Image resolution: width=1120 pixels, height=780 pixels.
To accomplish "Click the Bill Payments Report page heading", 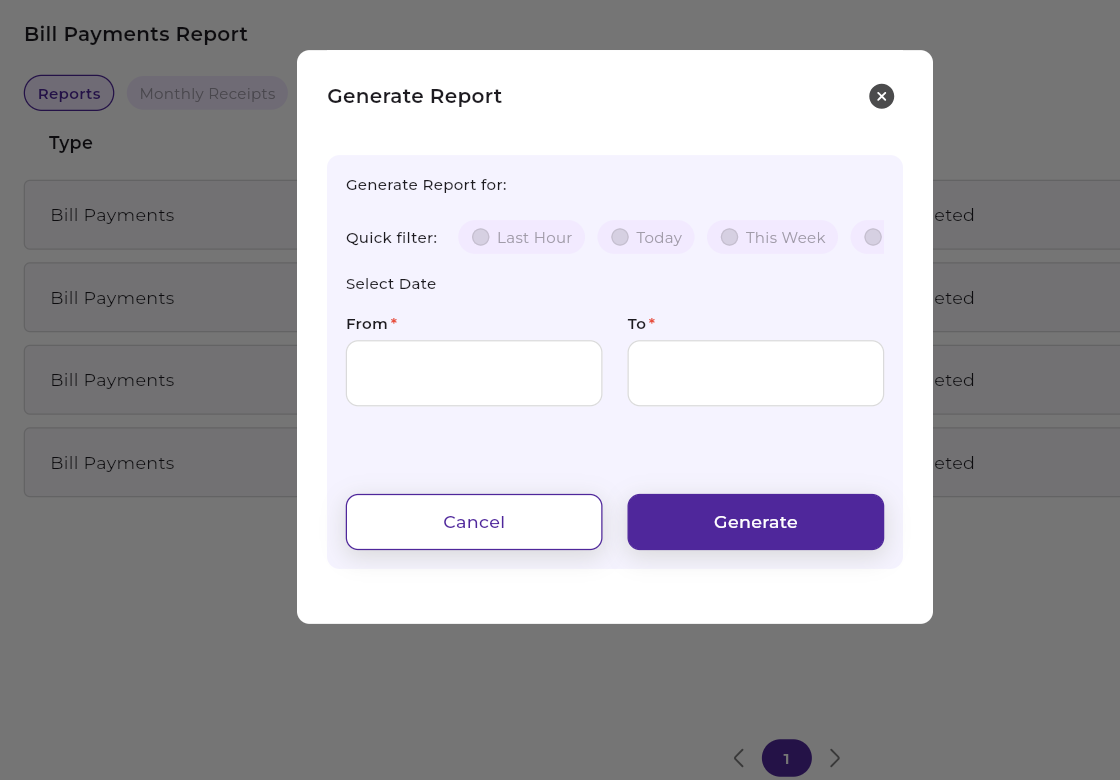I will click(136, 34).
